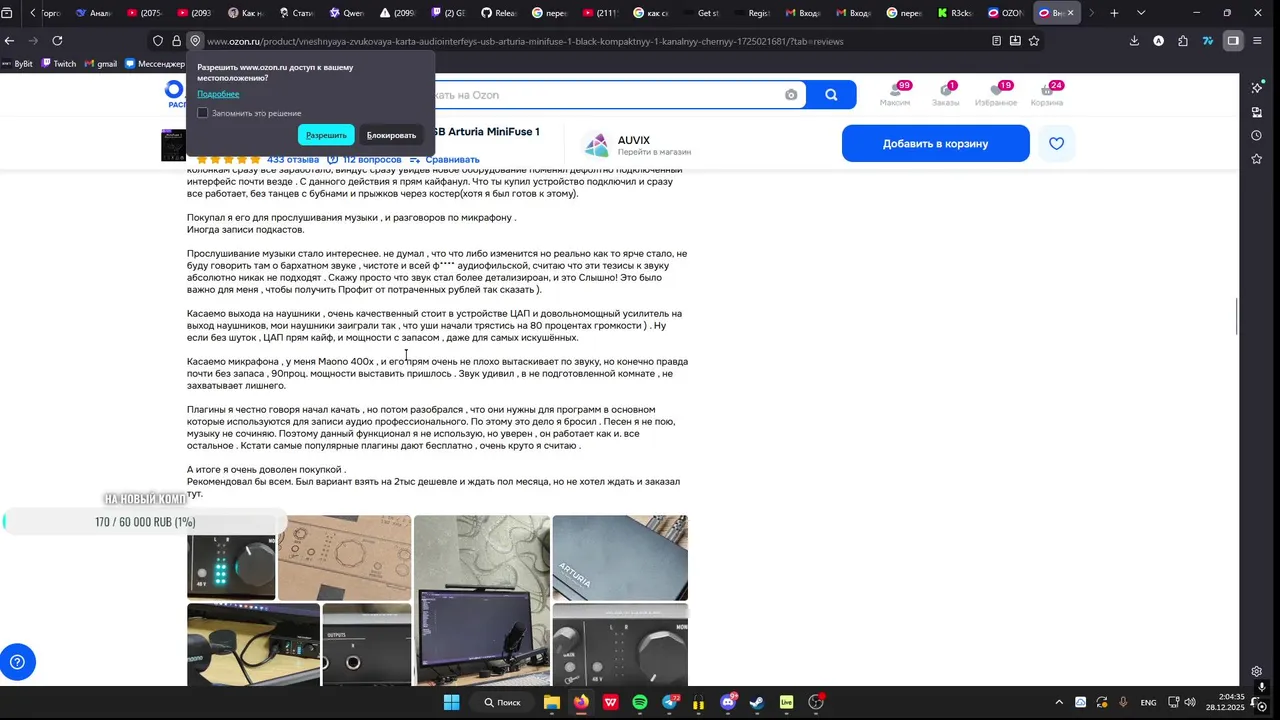The width and height of the screenshot is (1280, 720).
Task: Open review photo of monitor with microphone
Action: (482, 600)
